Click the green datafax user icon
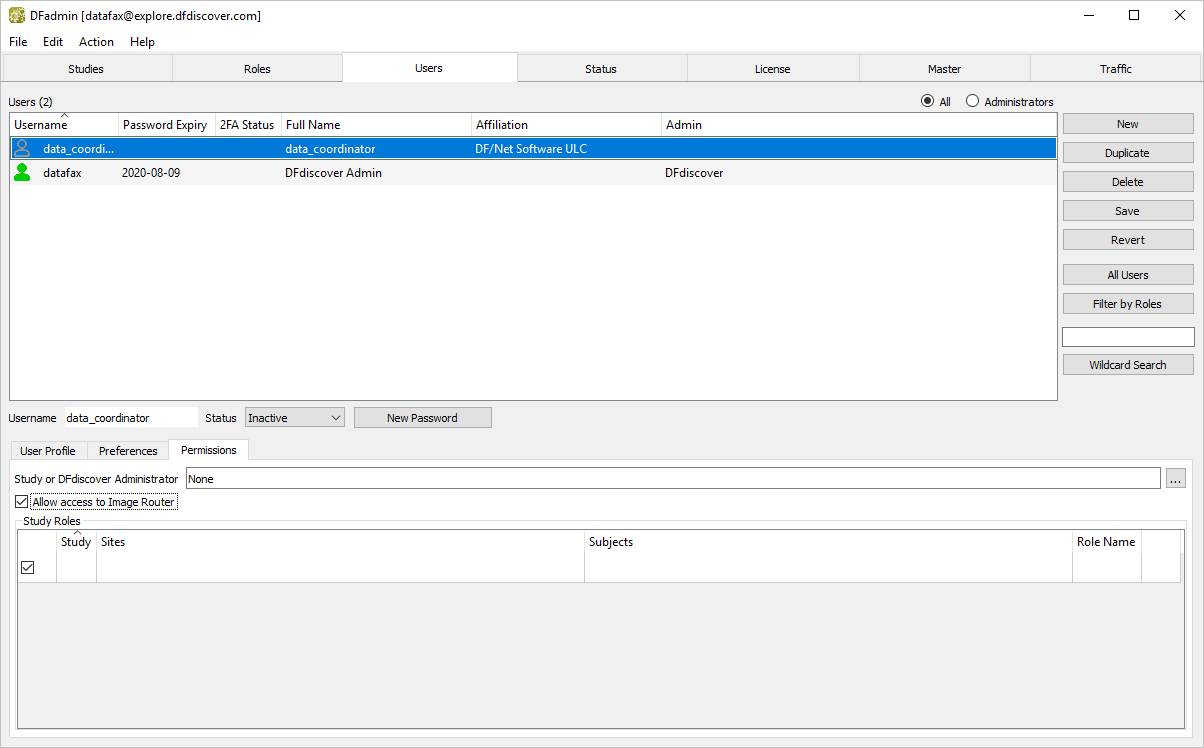The width and height of the screenshot is (1204, 748). [x=22, y=173]
